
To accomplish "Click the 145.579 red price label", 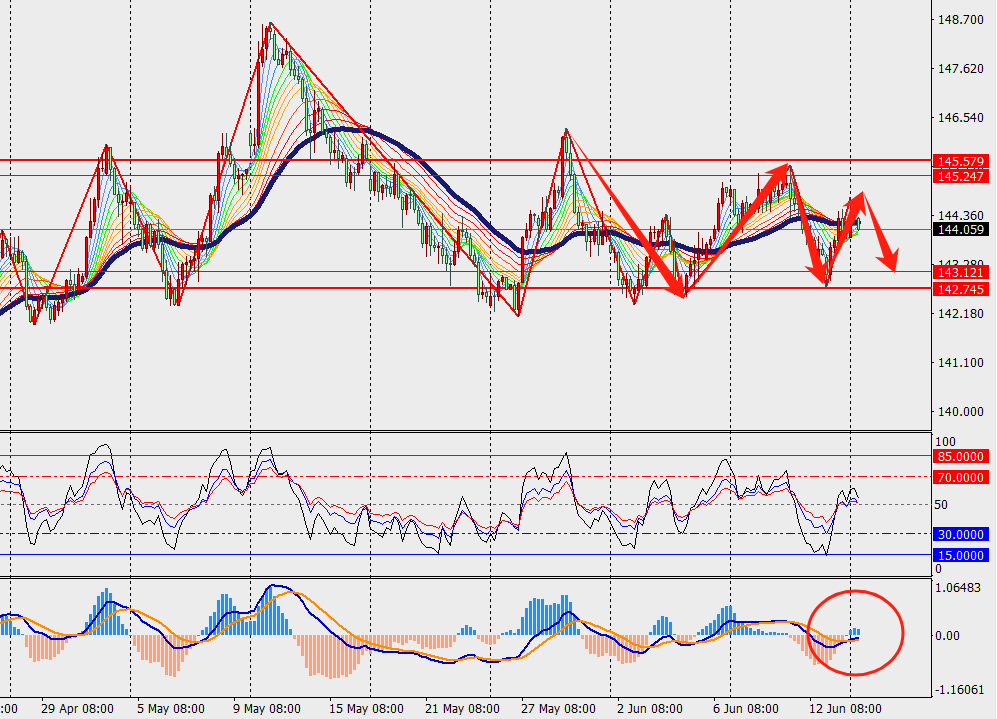I will [959, 161].
